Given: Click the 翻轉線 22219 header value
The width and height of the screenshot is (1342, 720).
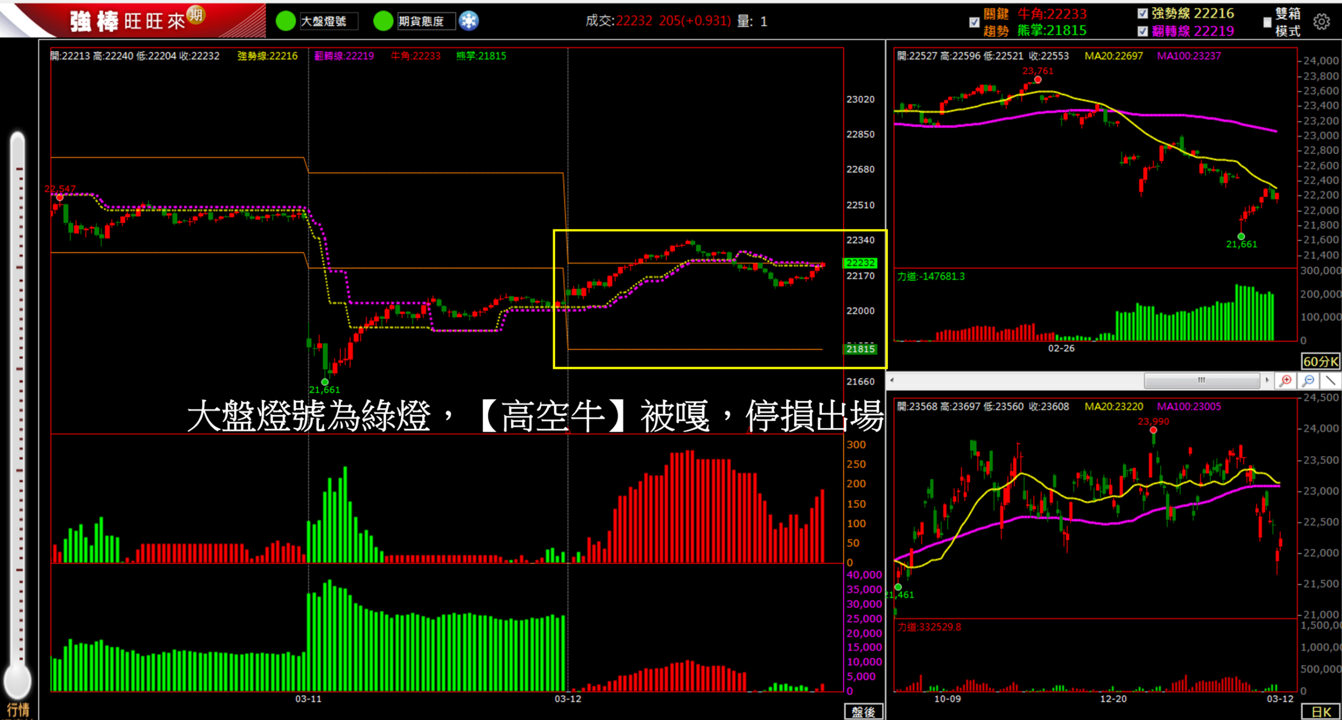Looking at the screenshot, I should click(1193, 31).
